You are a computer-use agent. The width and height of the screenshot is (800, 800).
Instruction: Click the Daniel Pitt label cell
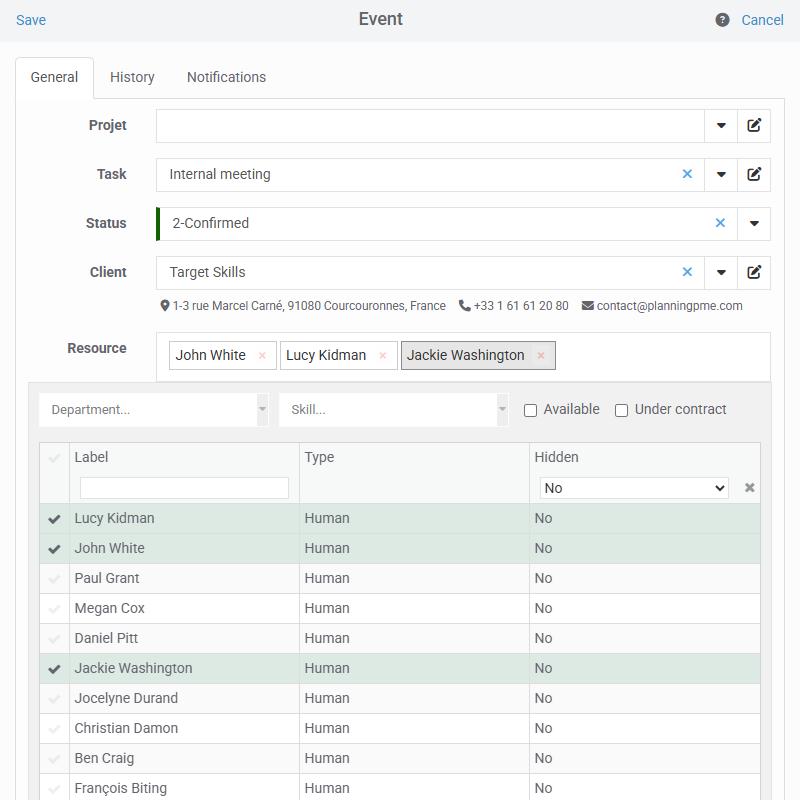184,639
